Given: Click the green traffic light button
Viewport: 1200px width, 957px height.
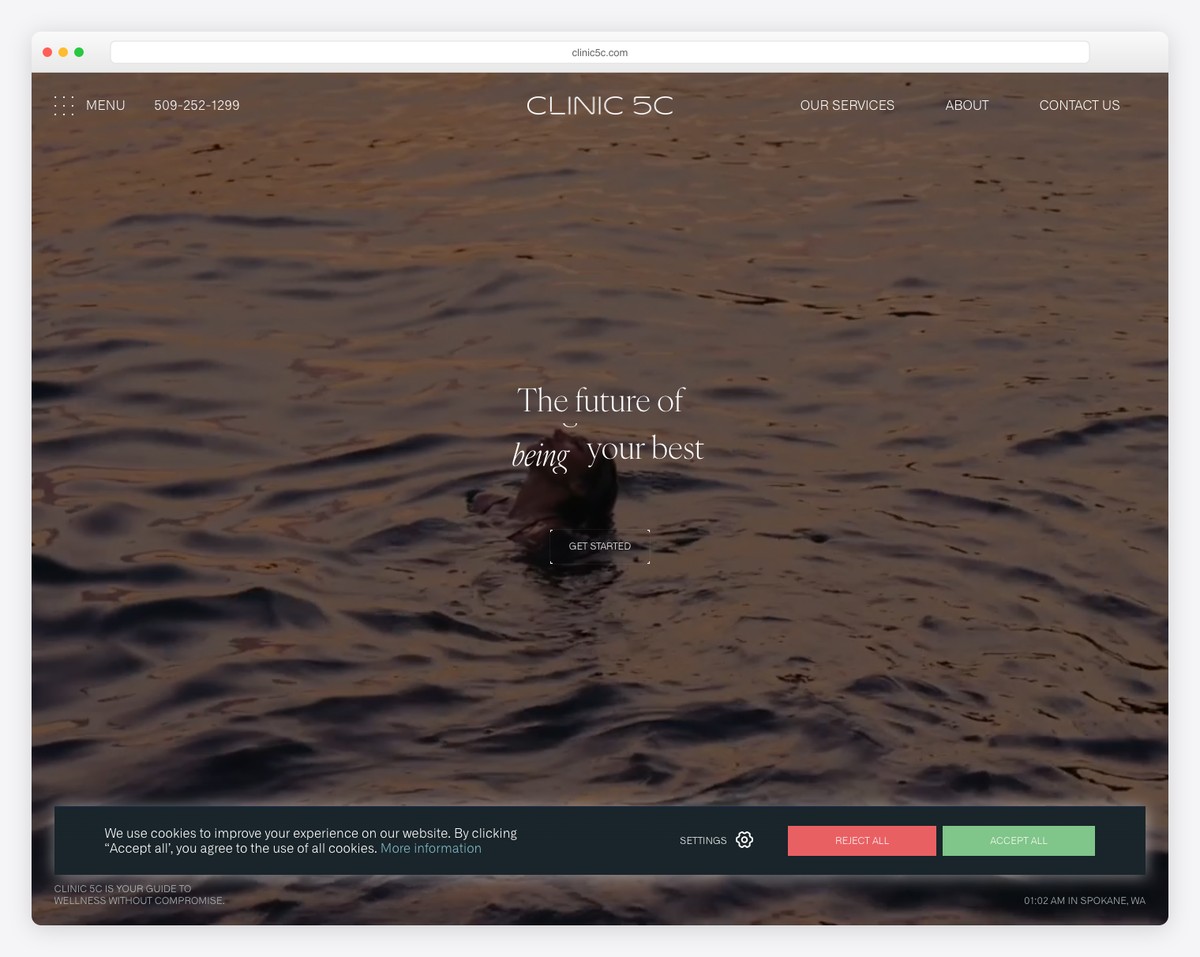Looking at the screenshot, I should click(x=79, y=51).
